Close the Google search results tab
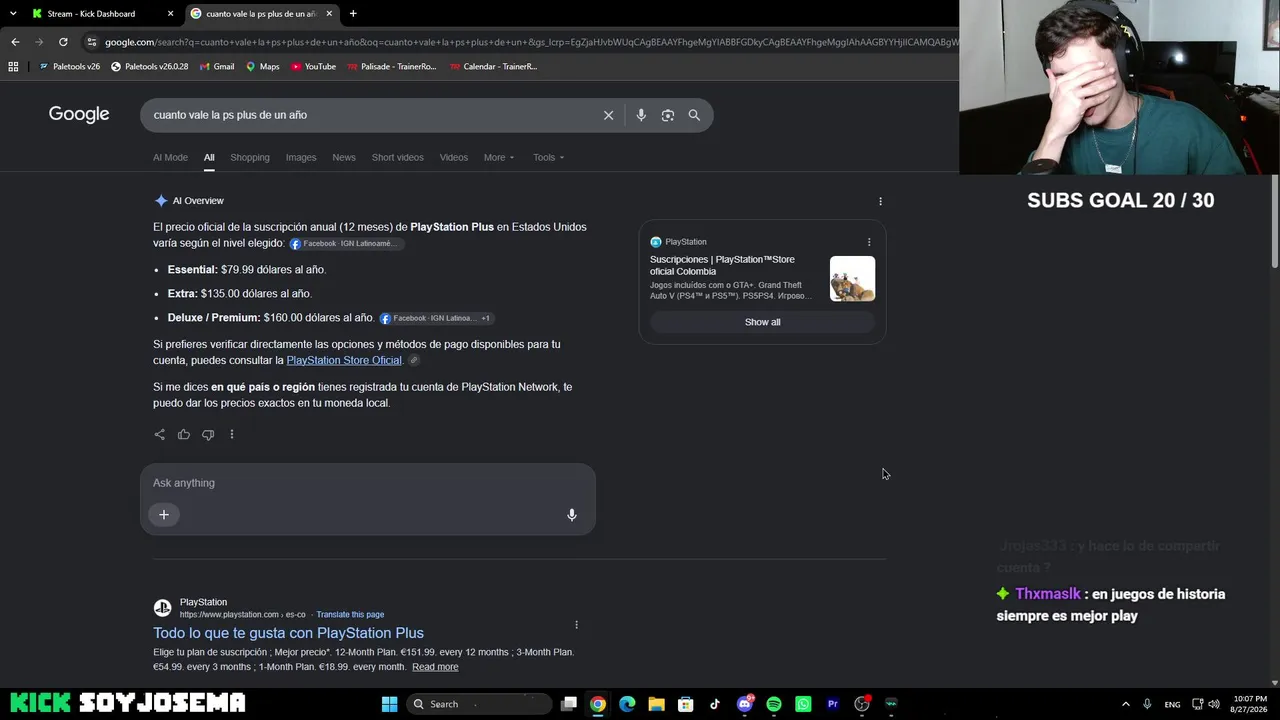The width and height of the screenshot is (1280, 720). [329, 14]
